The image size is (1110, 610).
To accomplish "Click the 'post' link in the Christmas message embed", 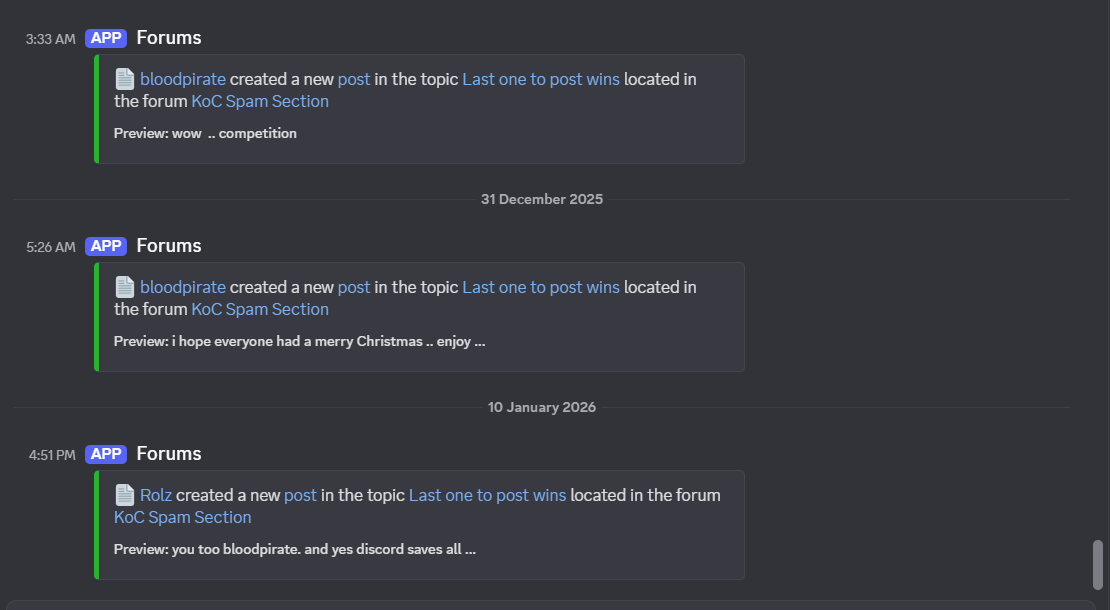I will pos(354,287).
